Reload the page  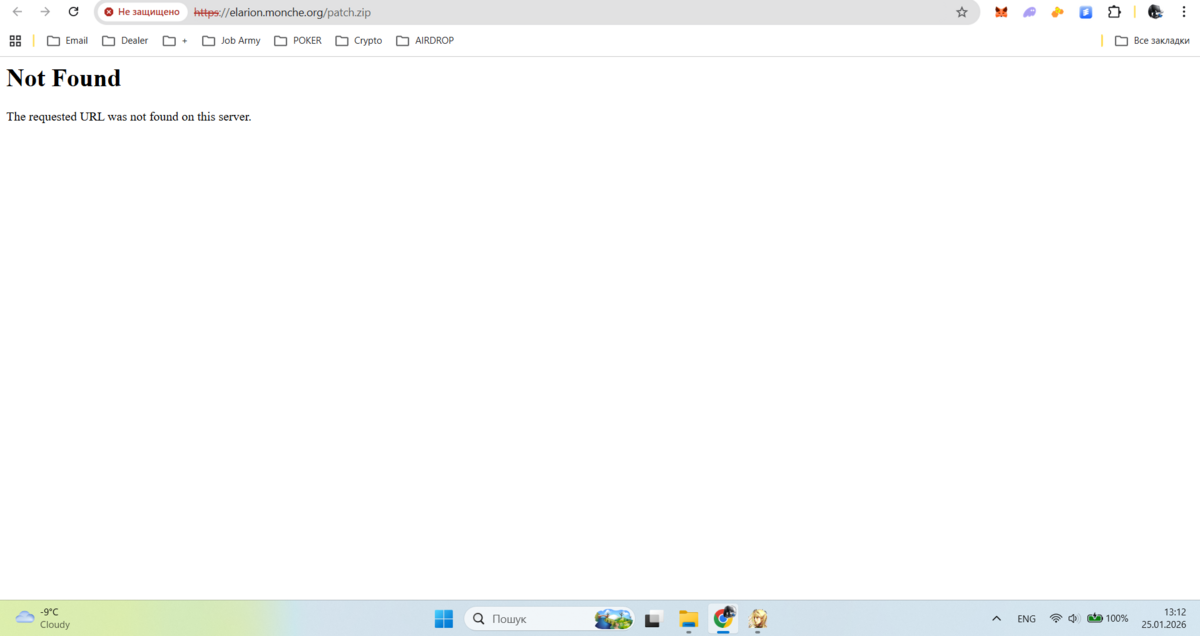73,12
